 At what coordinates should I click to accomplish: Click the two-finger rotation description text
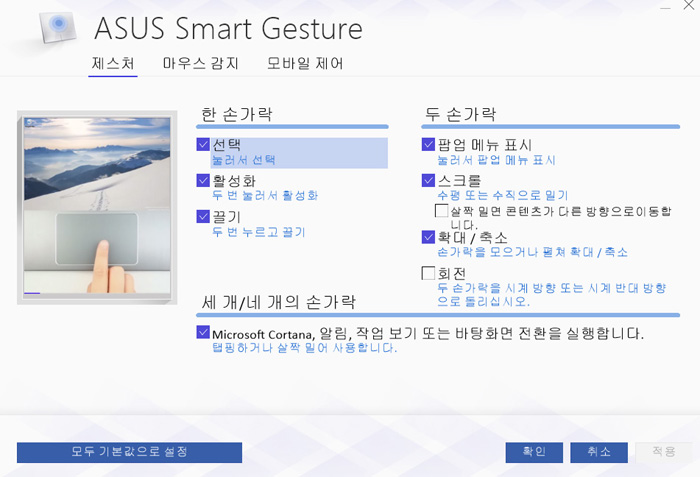tap(552, 295)
